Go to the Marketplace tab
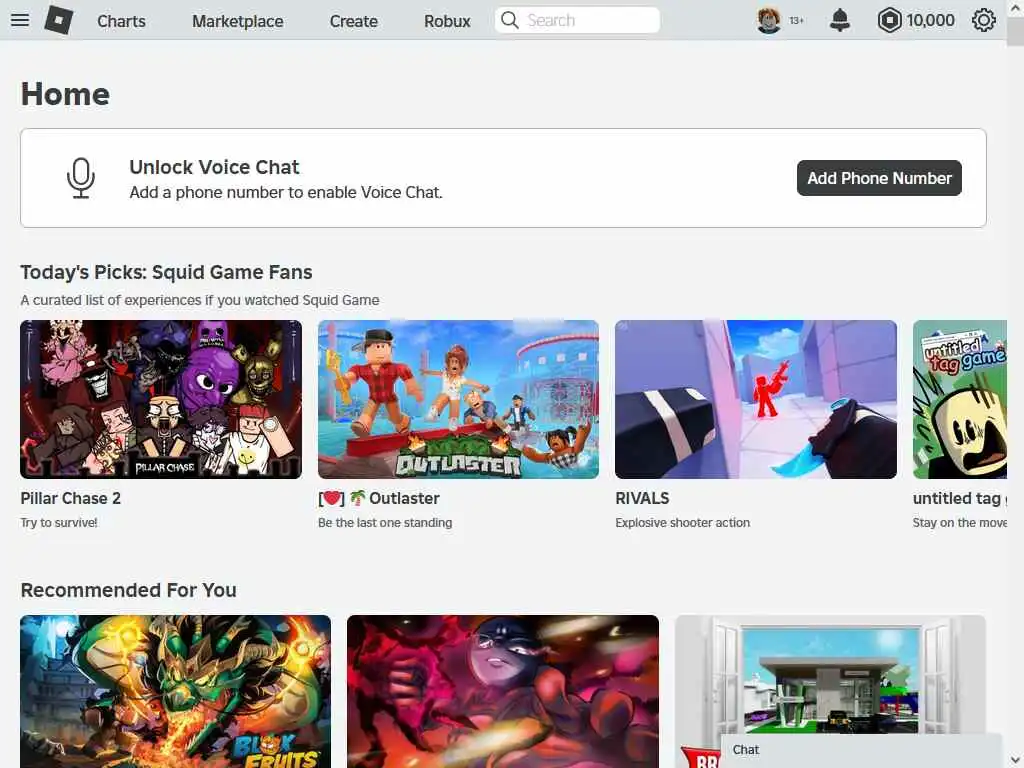 (x=238, y=21)
